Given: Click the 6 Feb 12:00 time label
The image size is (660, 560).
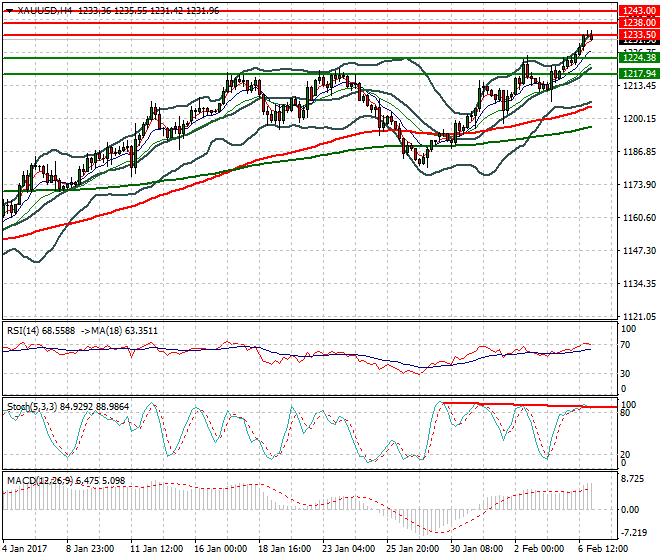Looking at the screenshot, I should (x=603, y=549).
